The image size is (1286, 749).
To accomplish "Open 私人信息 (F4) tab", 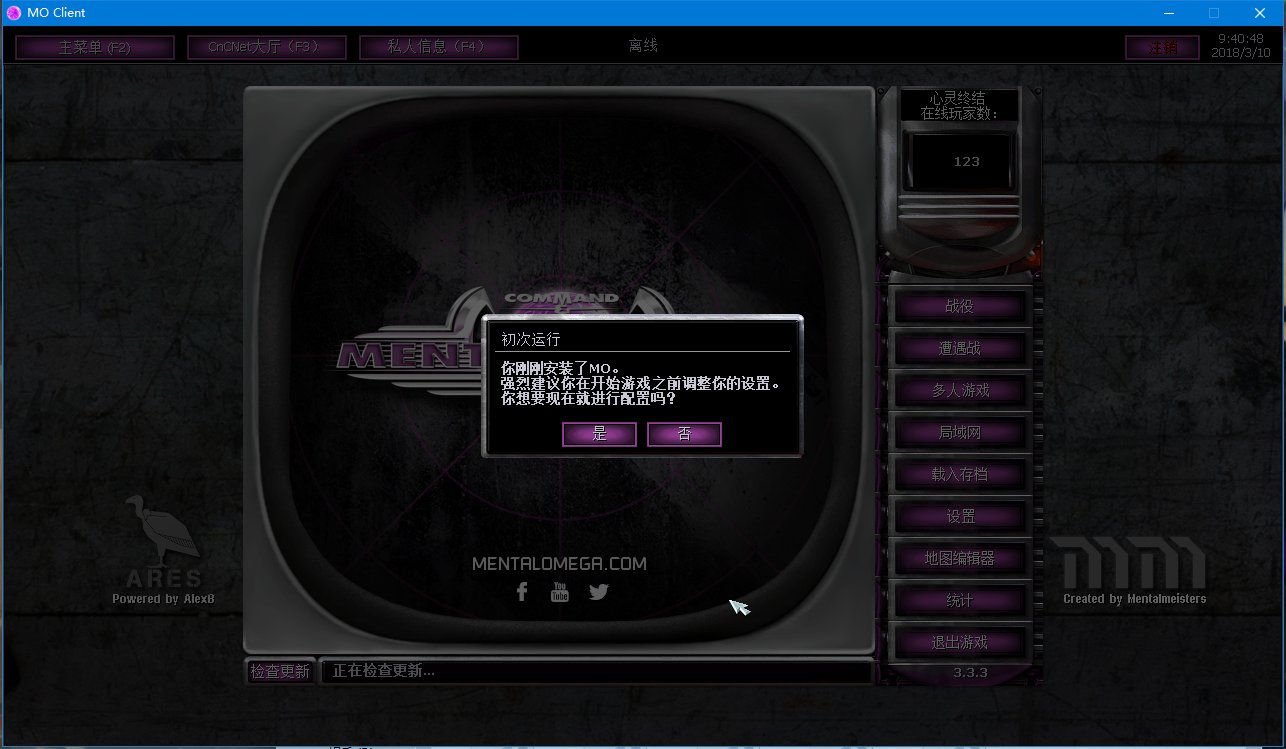I will coord(438,47).
